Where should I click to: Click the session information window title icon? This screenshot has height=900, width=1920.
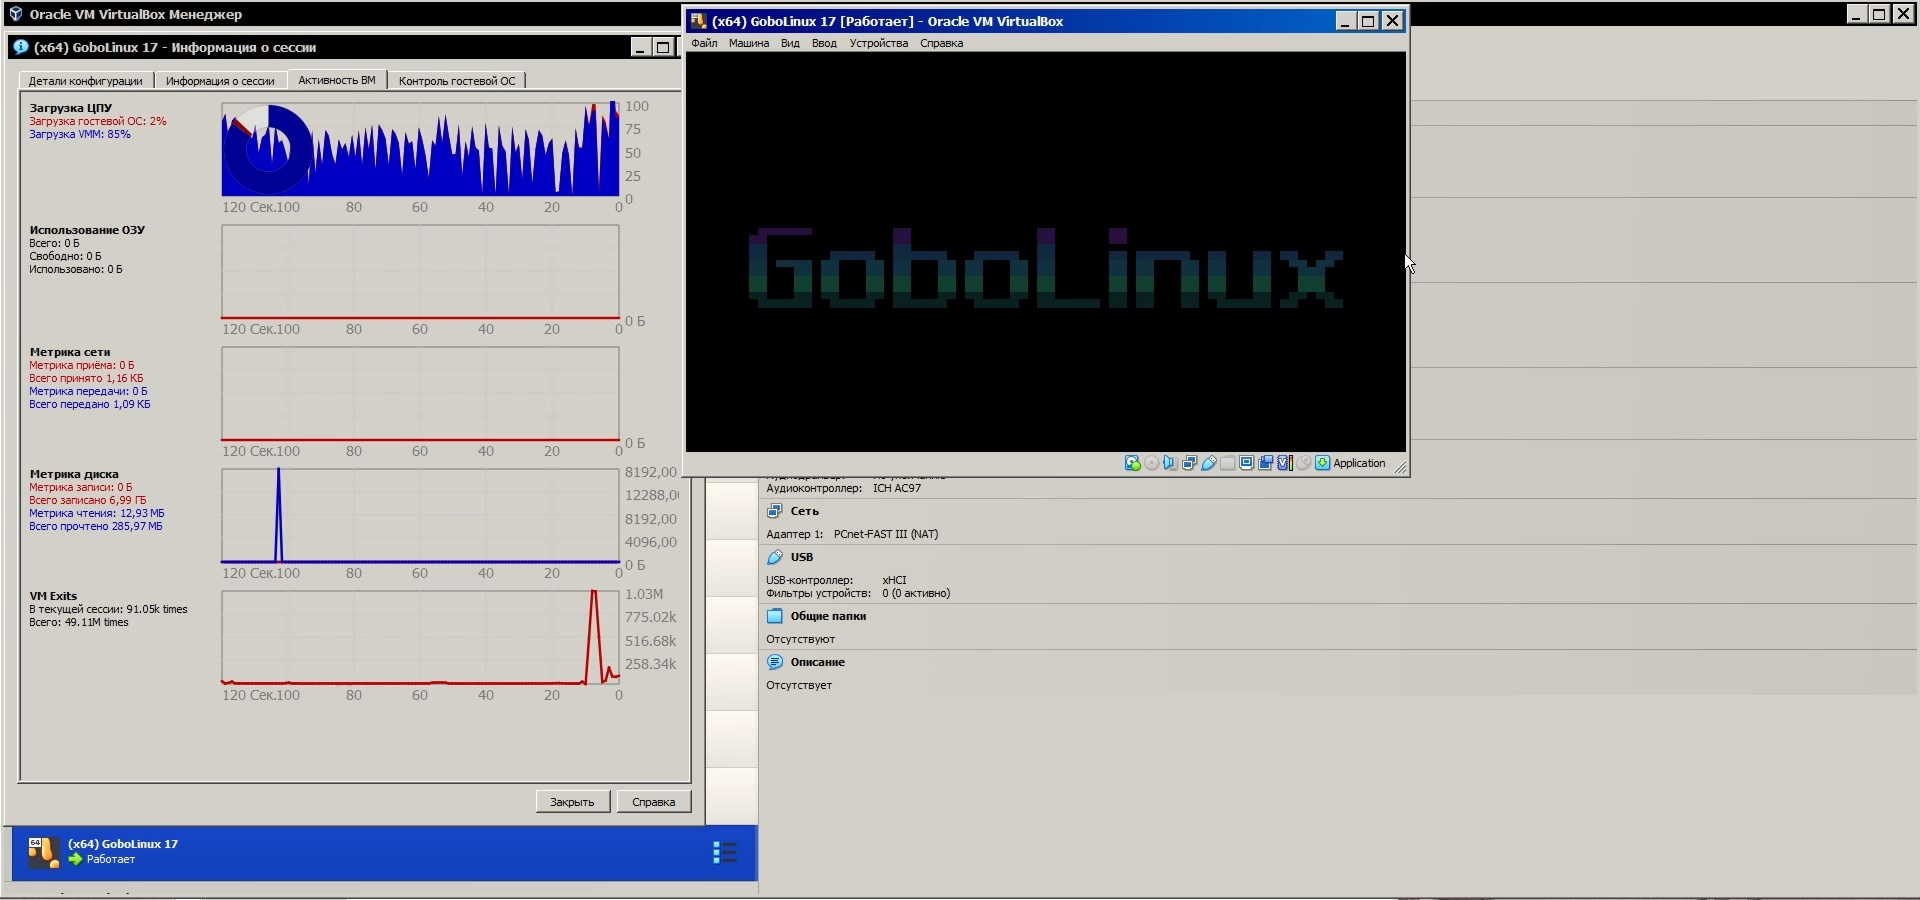[x=20, y=47]
